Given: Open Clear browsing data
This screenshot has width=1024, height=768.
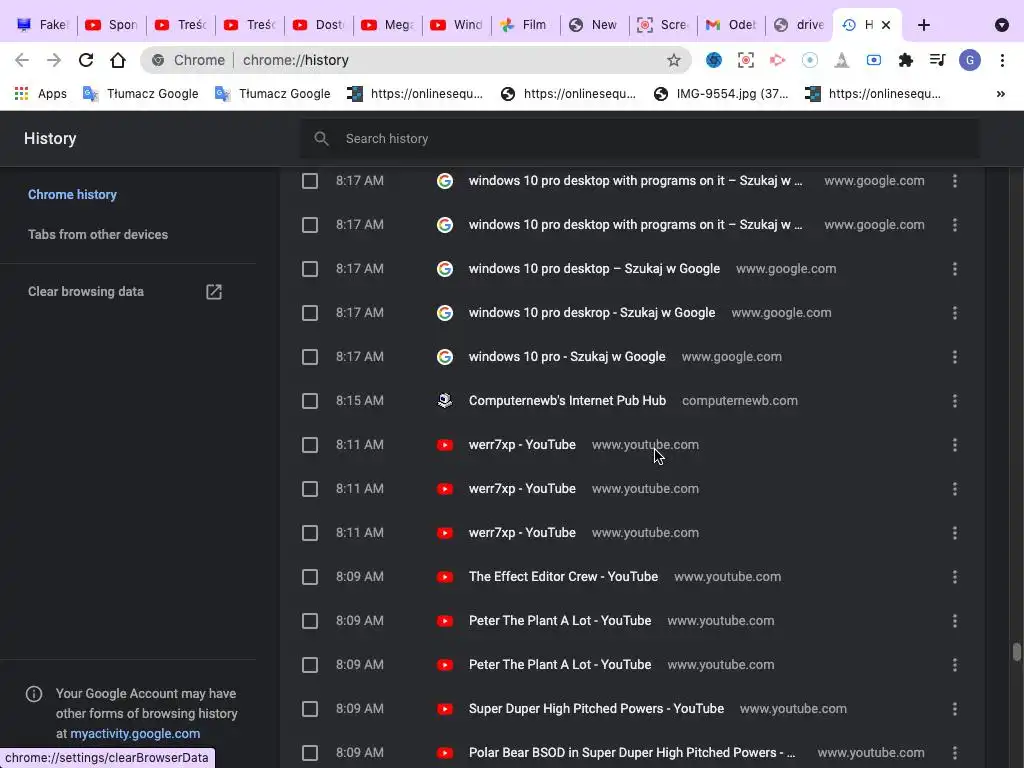Looking at the screenshot, I should coord(86,292).
